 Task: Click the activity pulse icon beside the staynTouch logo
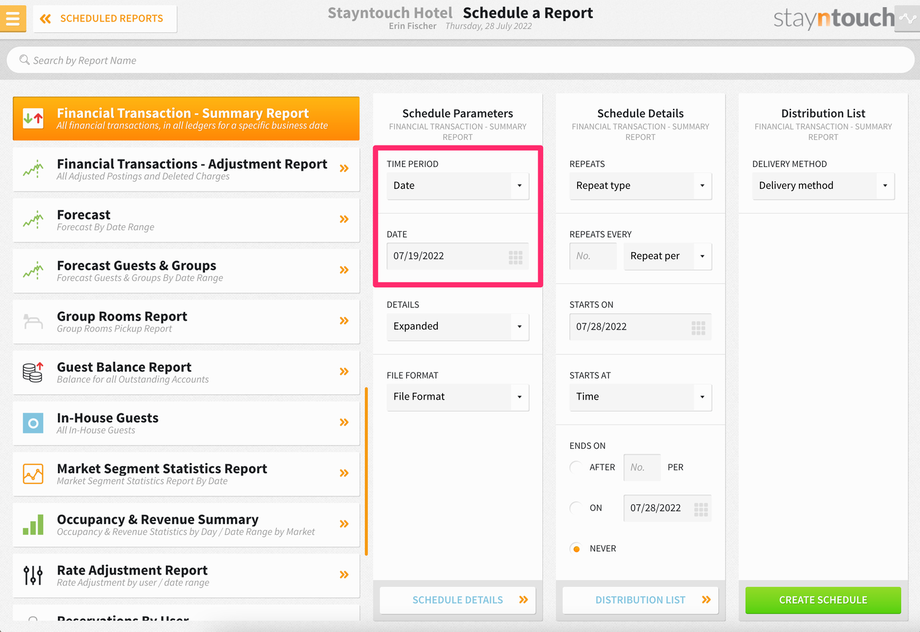pos(908,18)
